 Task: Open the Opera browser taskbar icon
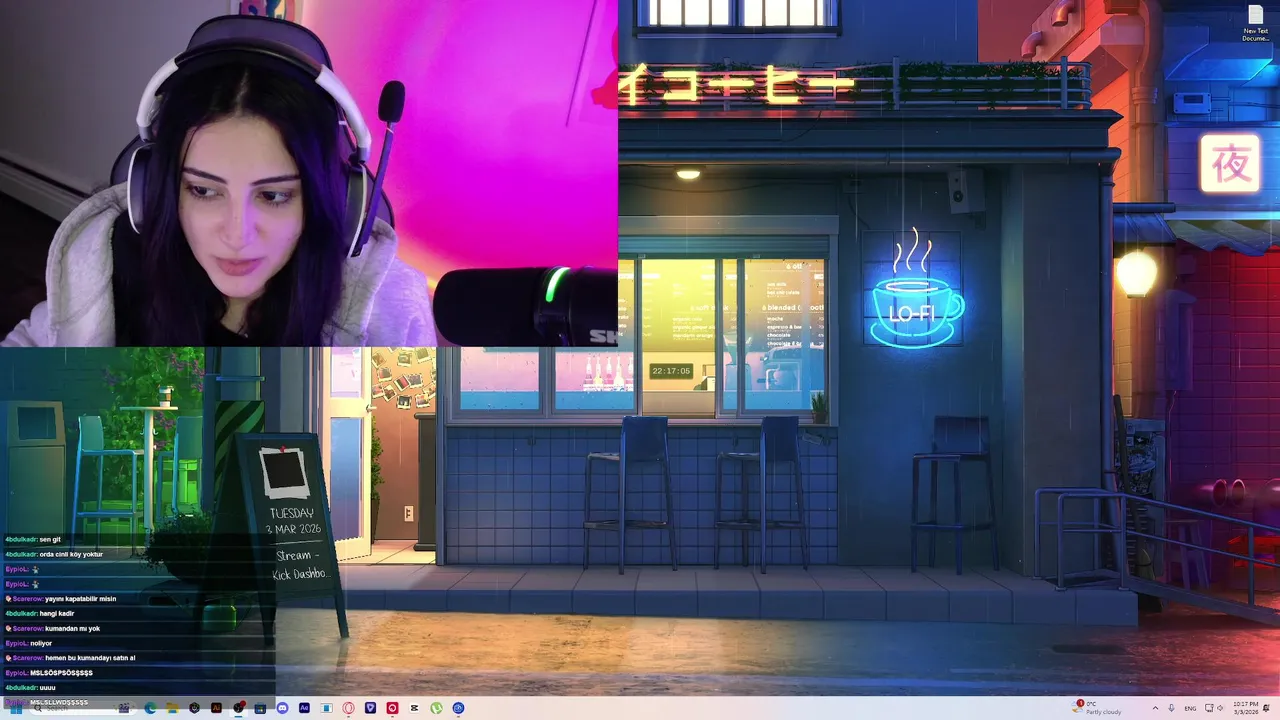pos(348,708)
